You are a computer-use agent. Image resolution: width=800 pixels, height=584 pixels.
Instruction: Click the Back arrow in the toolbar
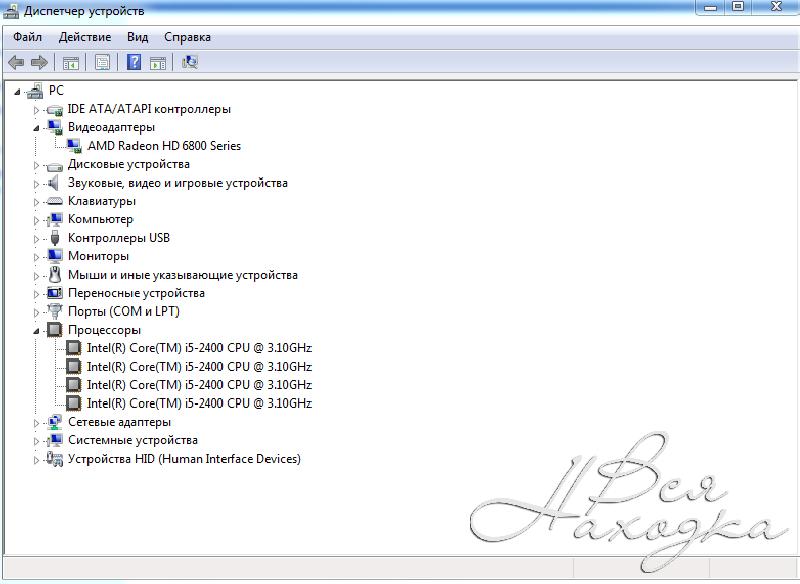point(16,62)
